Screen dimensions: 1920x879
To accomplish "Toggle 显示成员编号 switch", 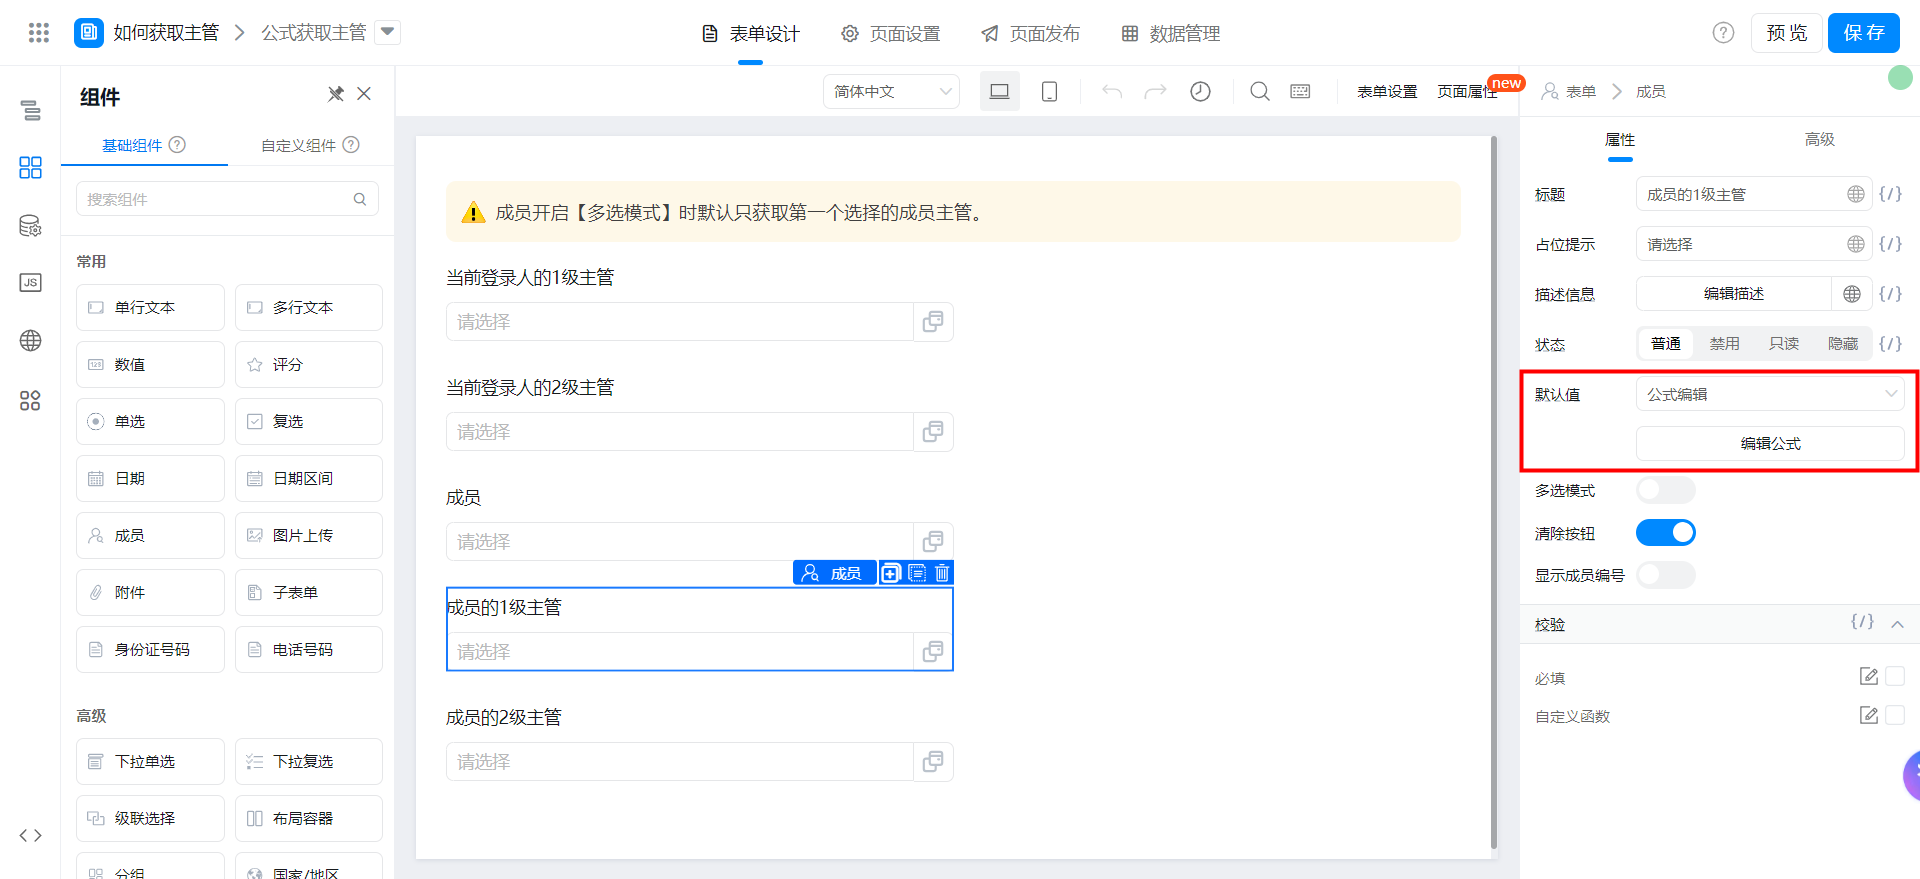I will (x=1666, y=575).
